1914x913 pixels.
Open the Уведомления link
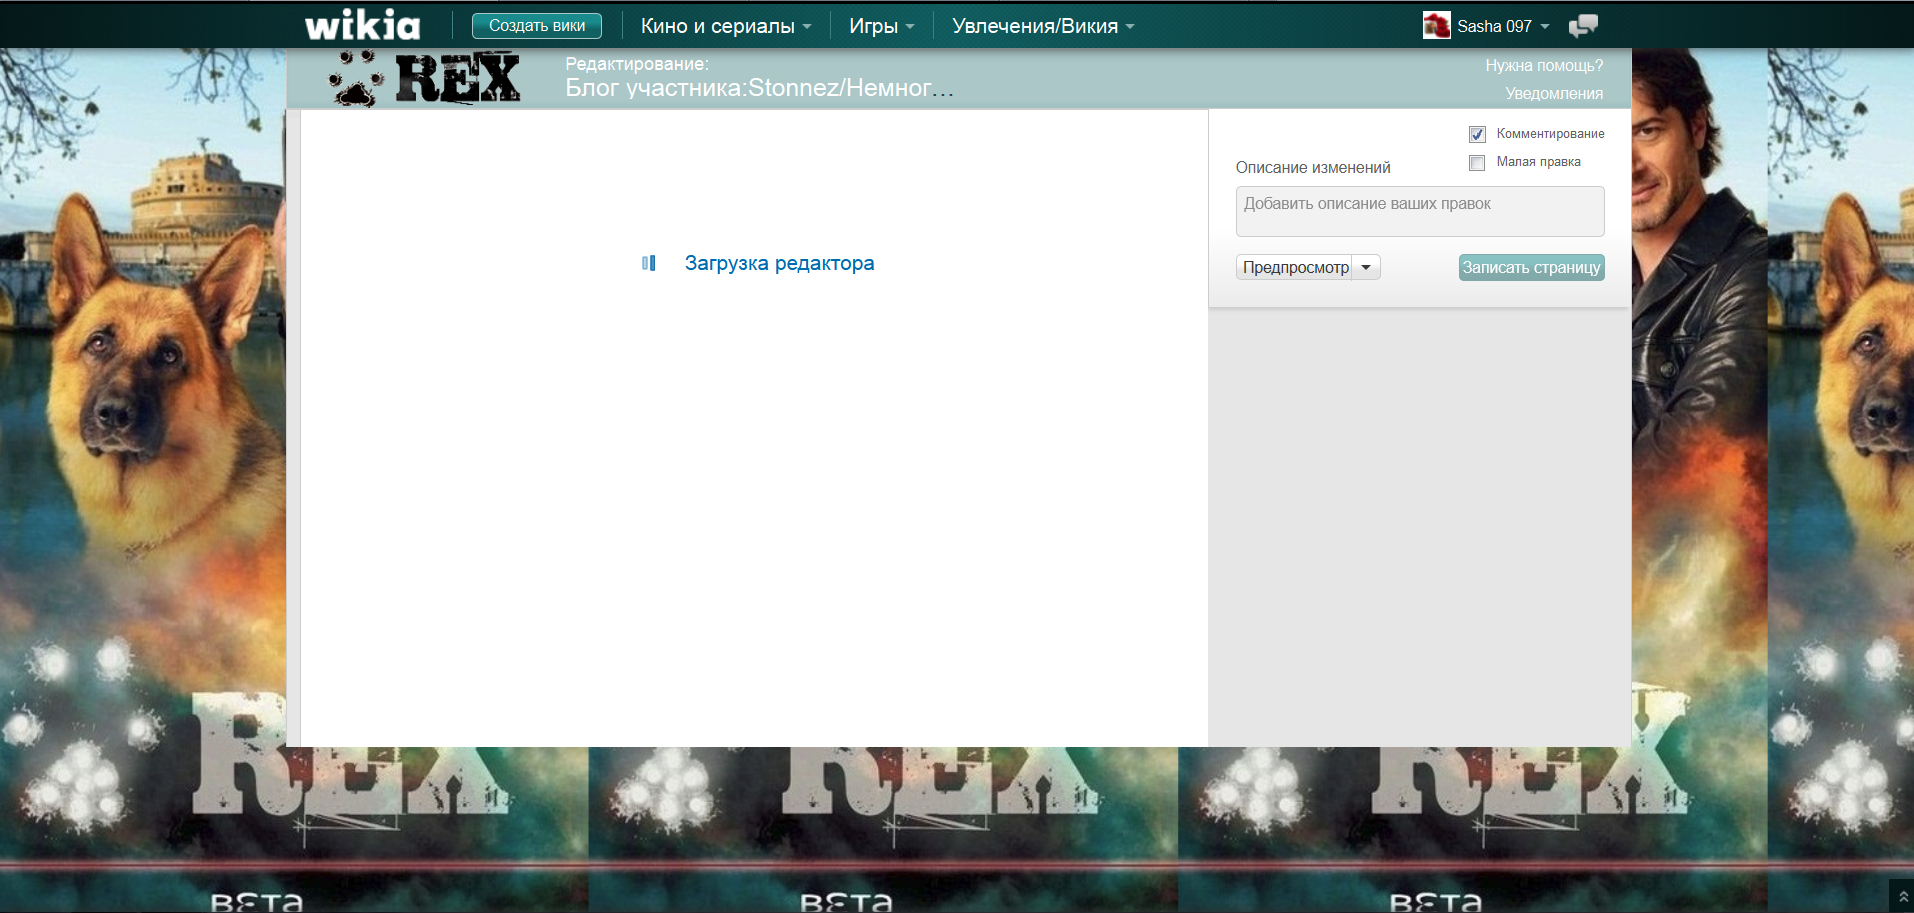click(1554, 94)
